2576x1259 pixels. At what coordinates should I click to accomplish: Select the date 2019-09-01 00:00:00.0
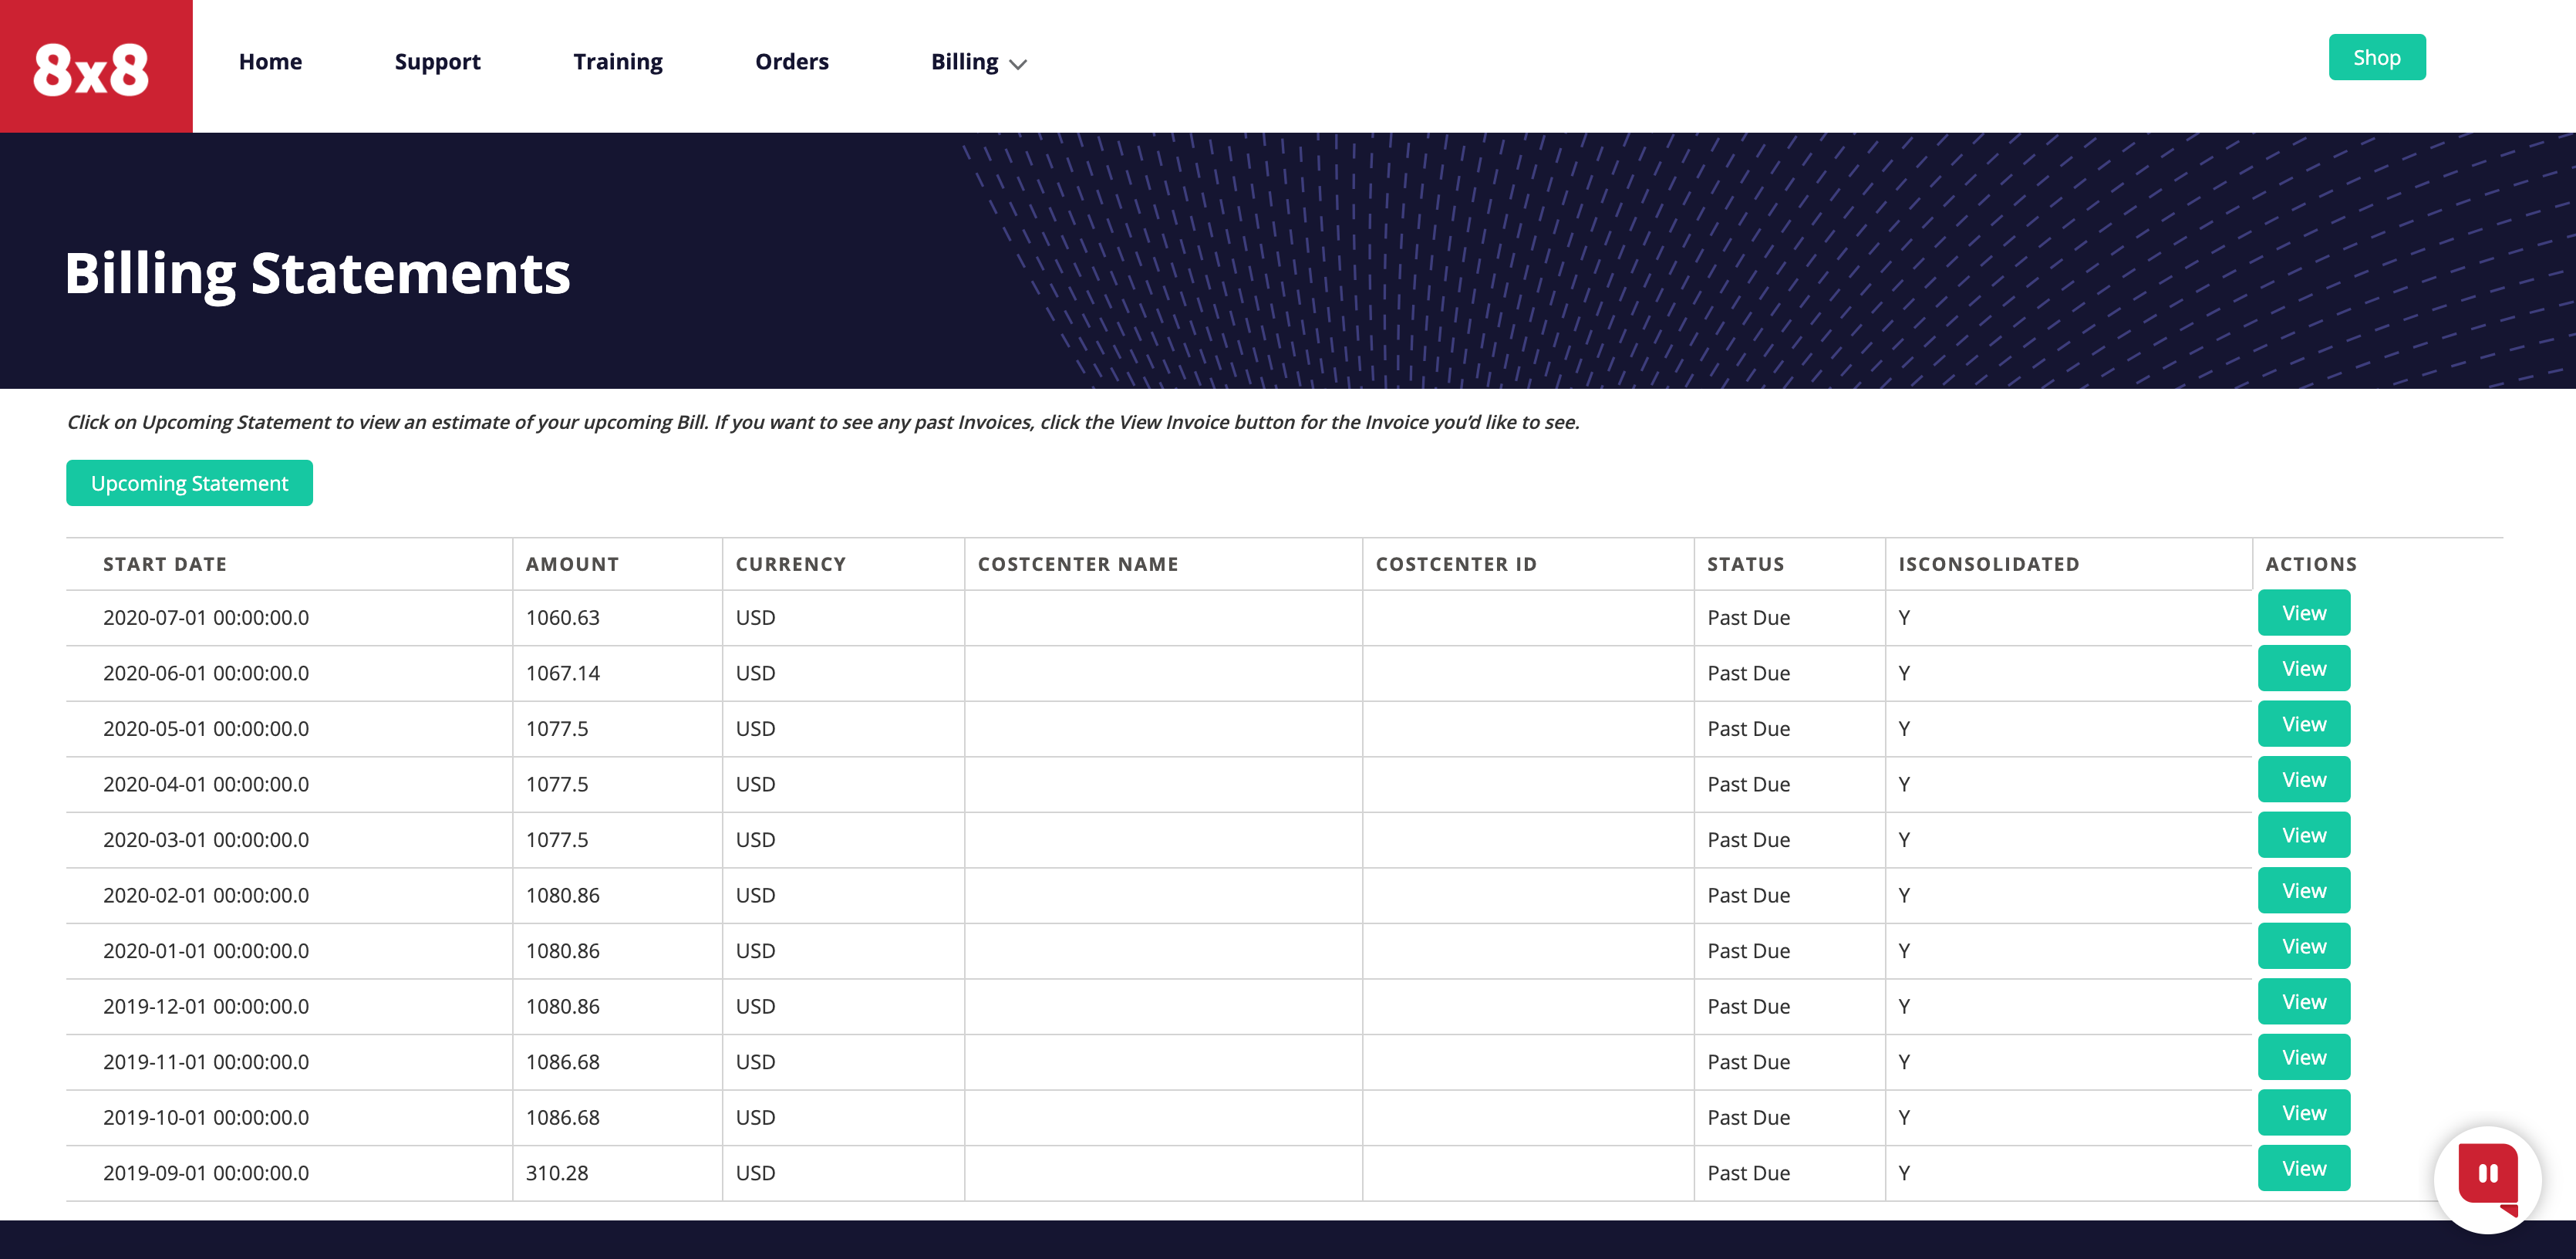point(206,1173)
